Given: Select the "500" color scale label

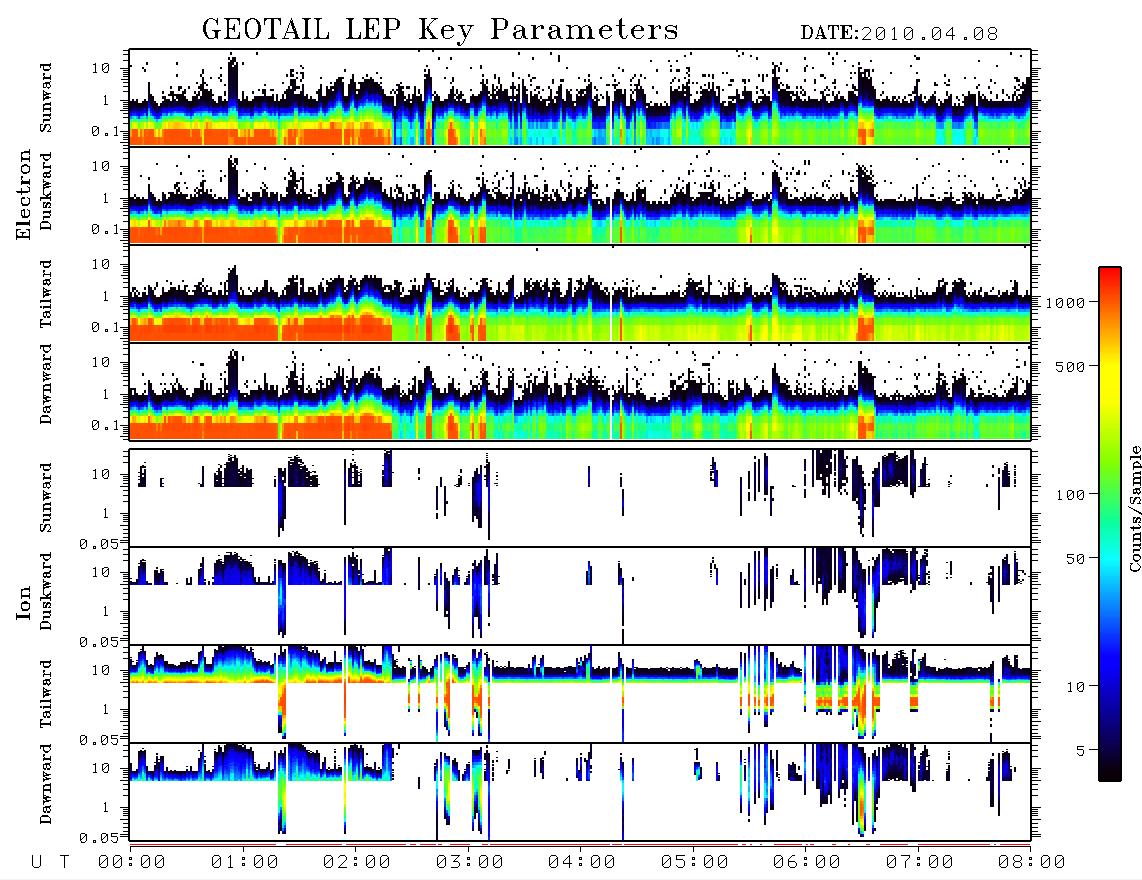Looking at the screenshot, I should coord(1070,366).
